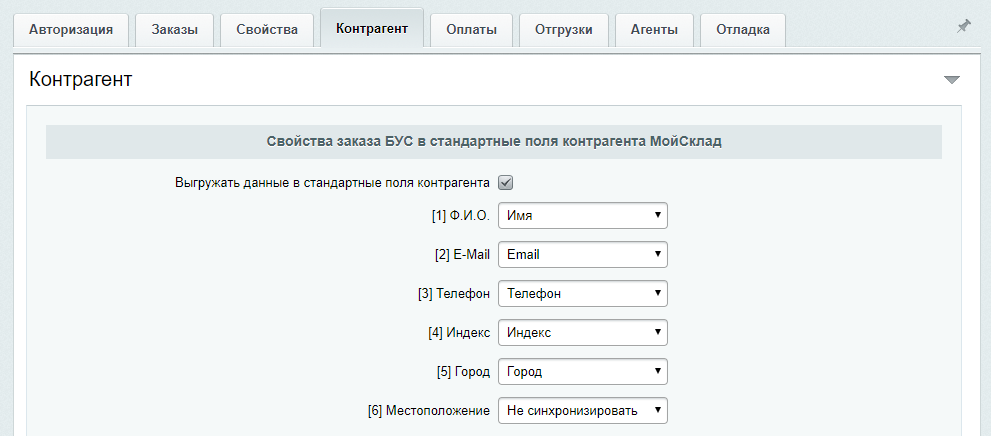Click the Контрагент section title
Viewport: 991px width, 436px height.
pos(82,80)
